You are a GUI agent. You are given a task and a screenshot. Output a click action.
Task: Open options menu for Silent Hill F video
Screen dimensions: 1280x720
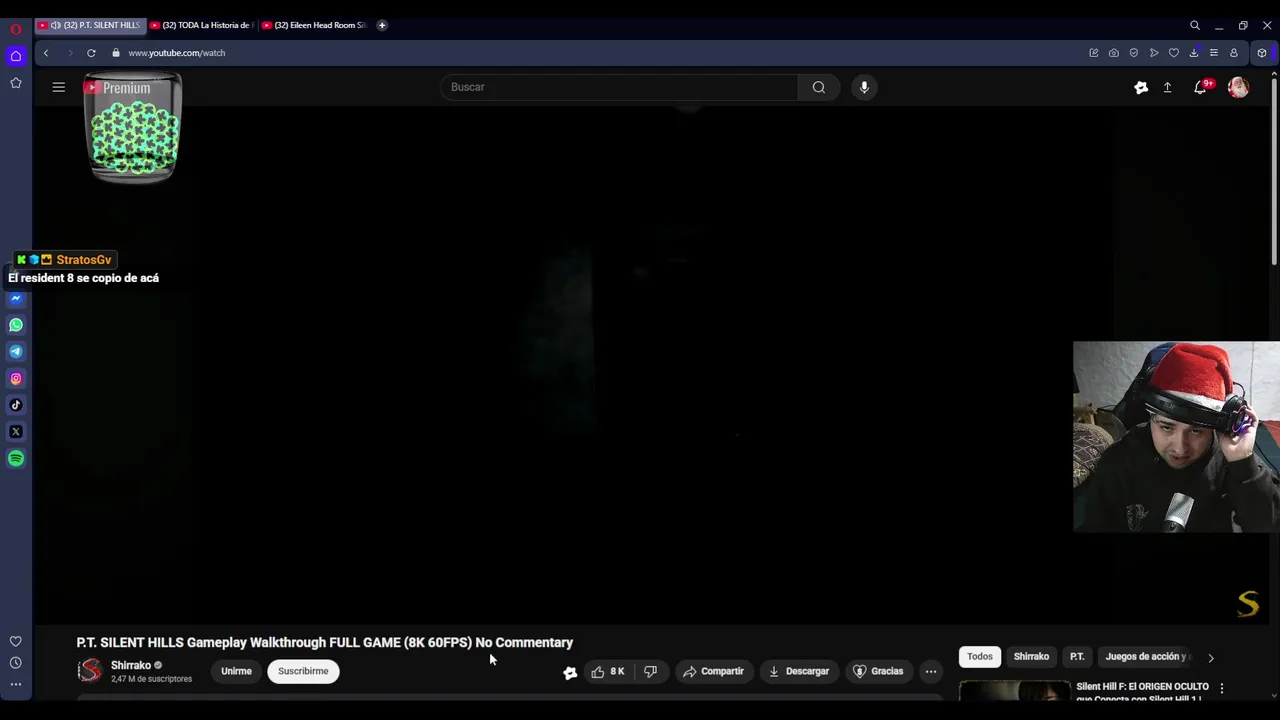pyautogui.click(x=1221, y=689)
